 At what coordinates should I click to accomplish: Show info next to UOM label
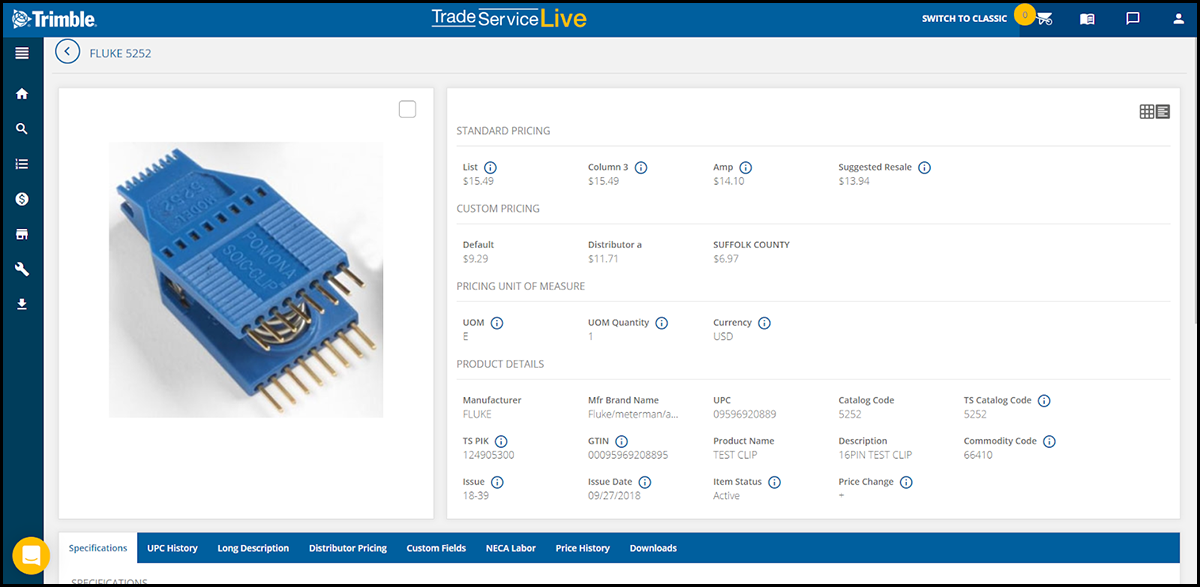497,323
